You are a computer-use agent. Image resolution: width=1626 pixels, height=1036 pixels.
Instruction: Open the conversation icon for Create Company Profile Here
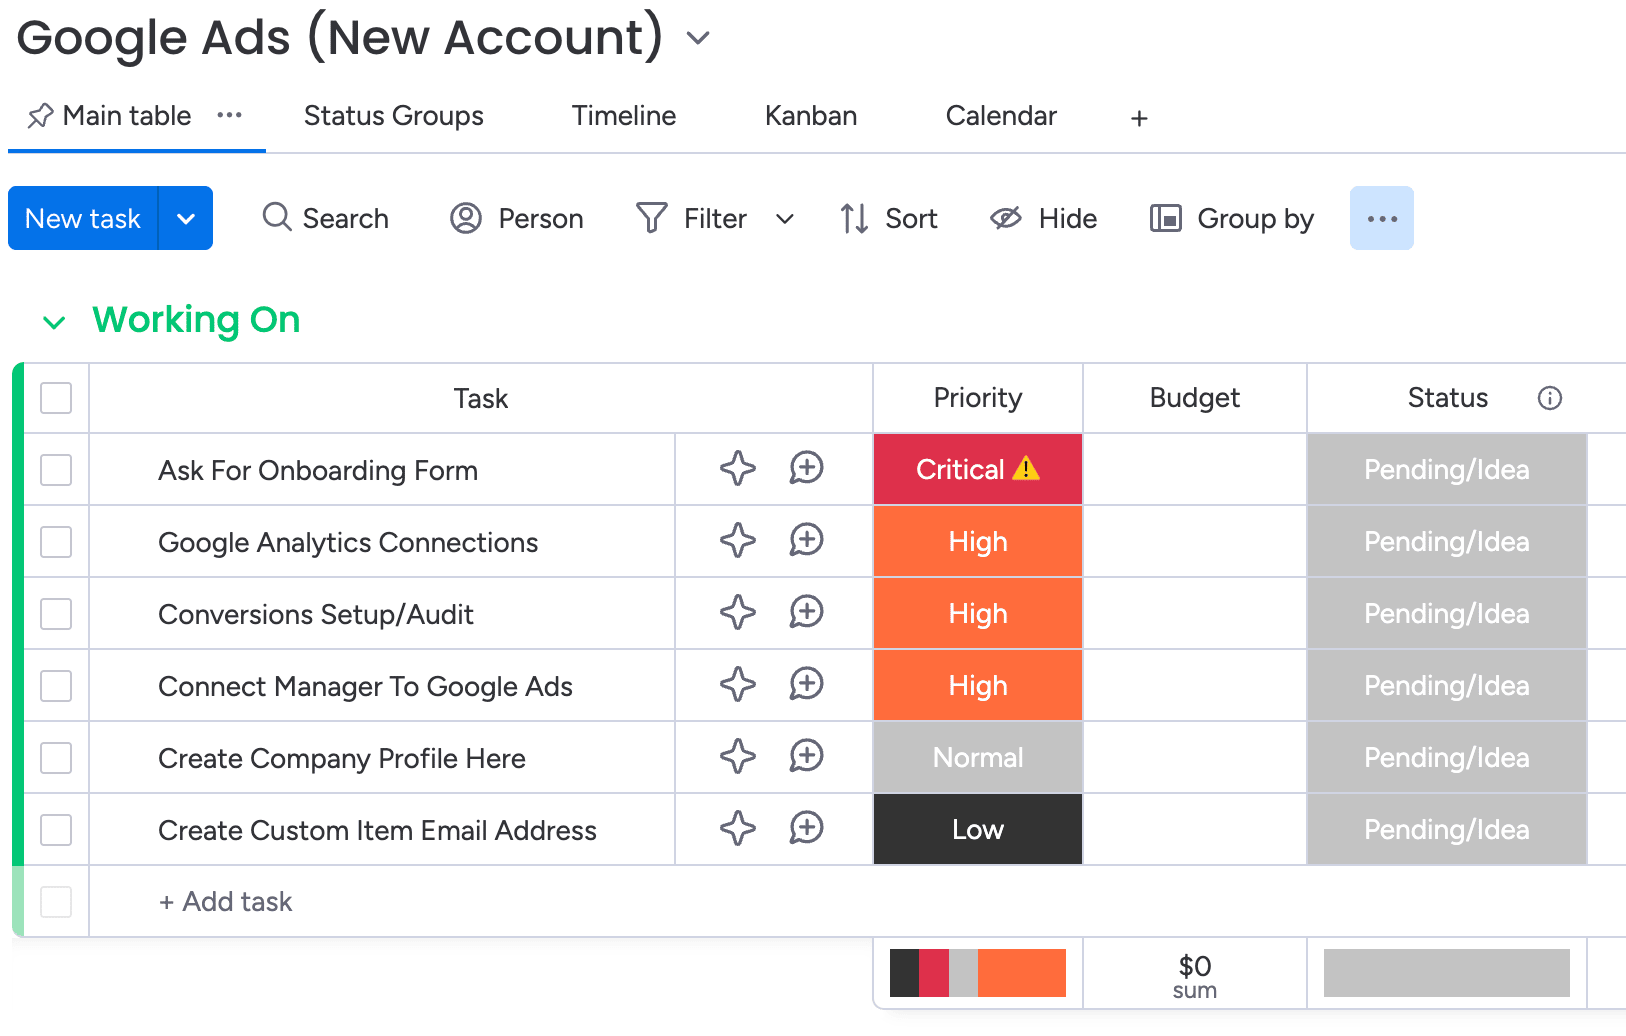[x=806, y=757]
